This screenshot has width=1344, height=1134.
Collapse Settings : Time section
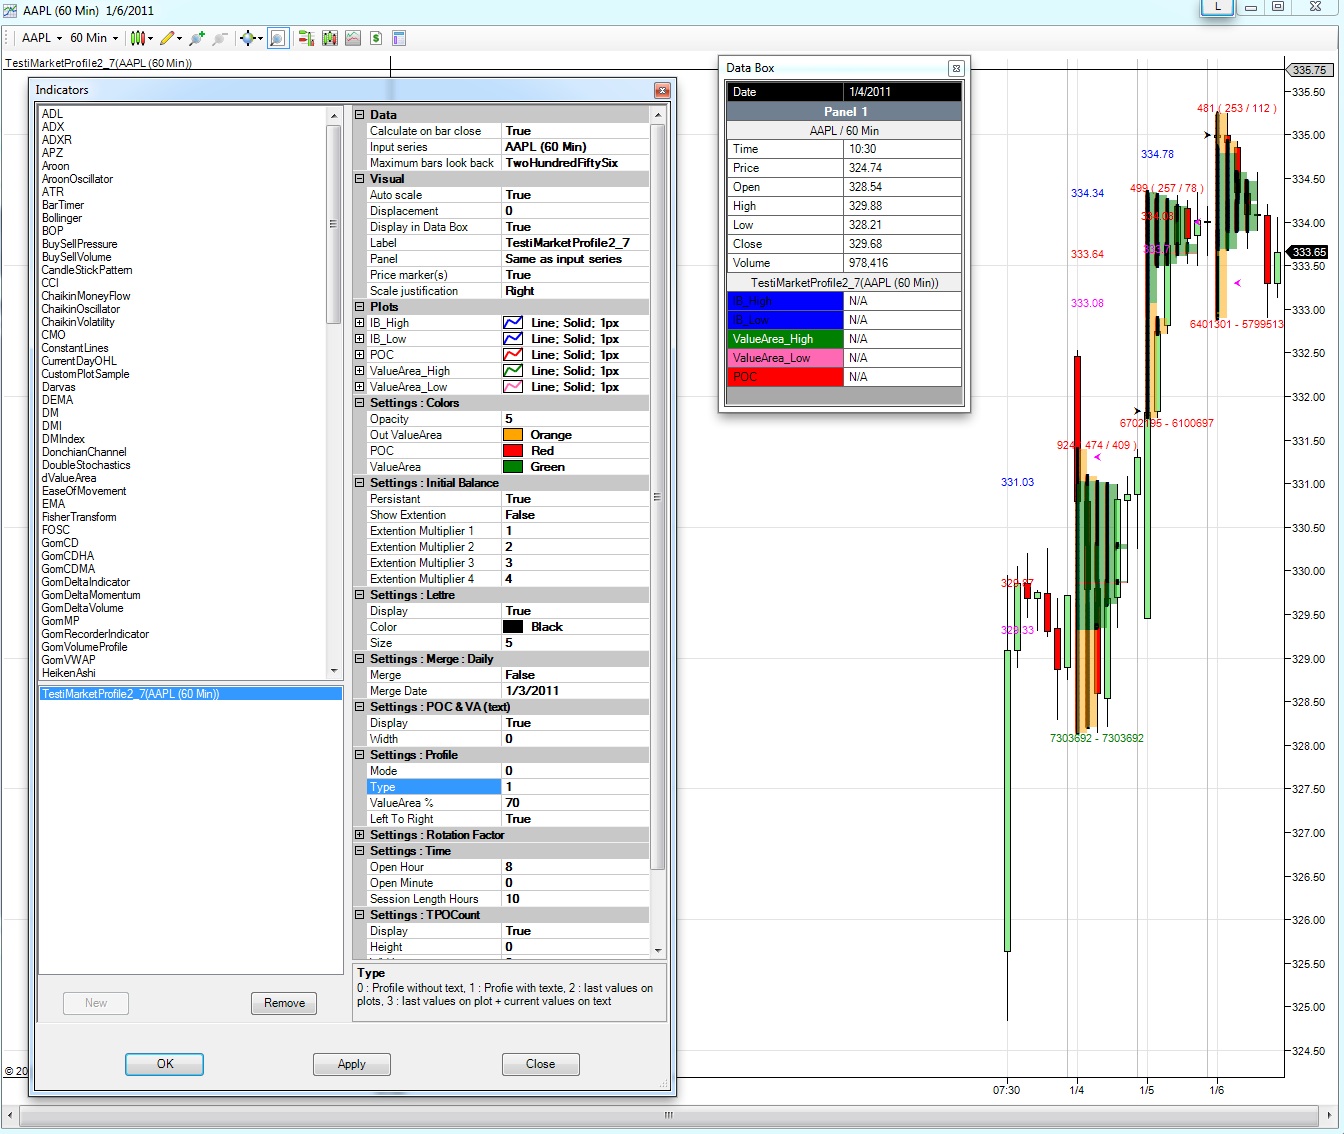click(x=360, y=851)
